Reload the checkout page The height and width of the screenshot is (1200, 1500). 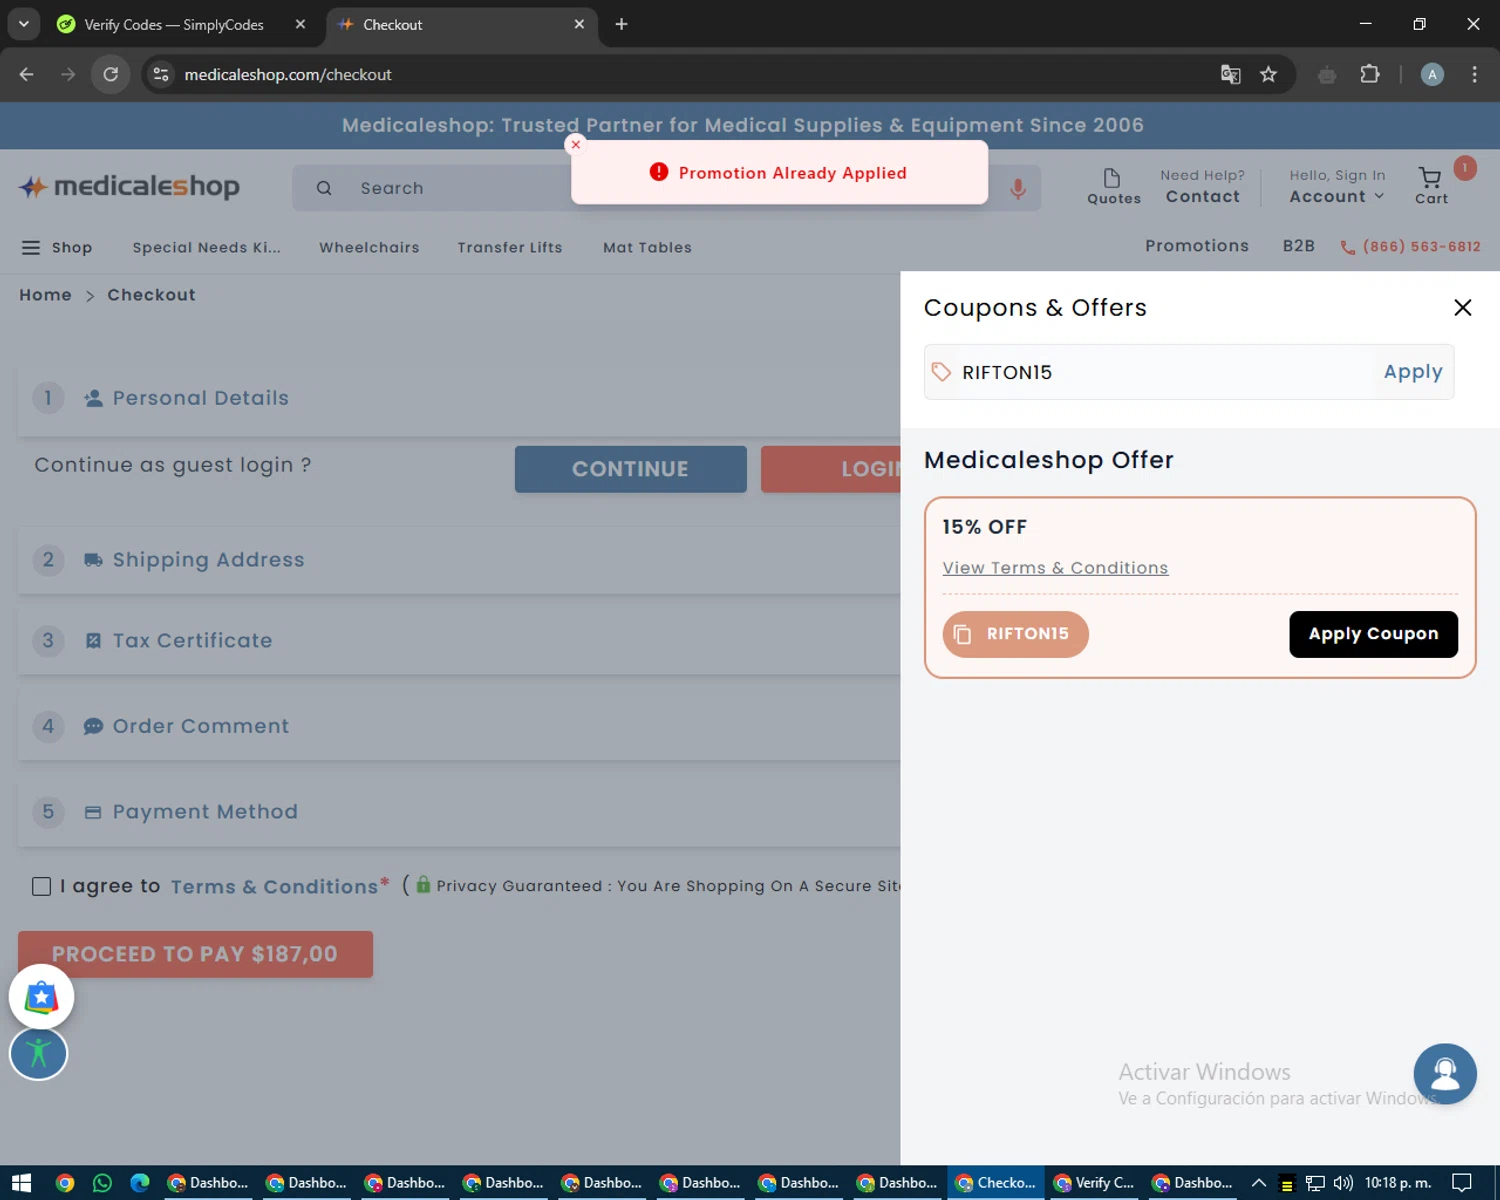pyautogui.click(x=111, y=74)
